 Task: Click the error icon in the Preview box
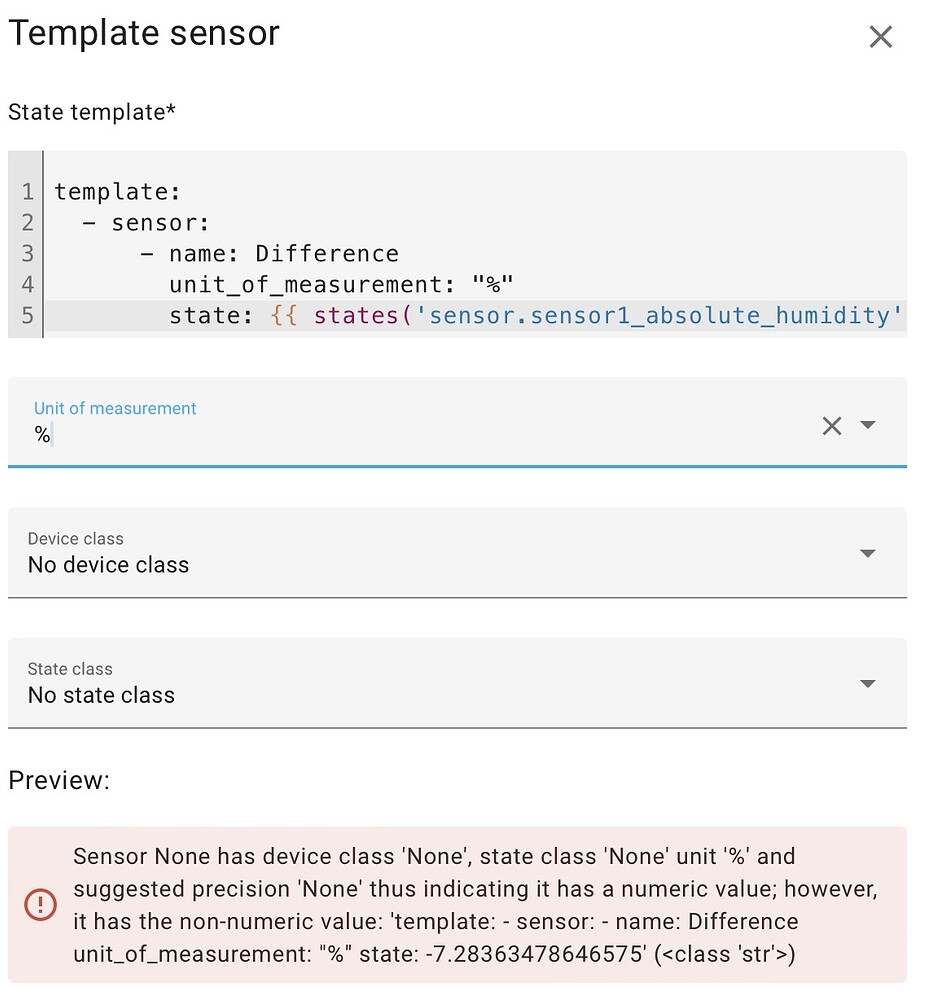(40, 904)
